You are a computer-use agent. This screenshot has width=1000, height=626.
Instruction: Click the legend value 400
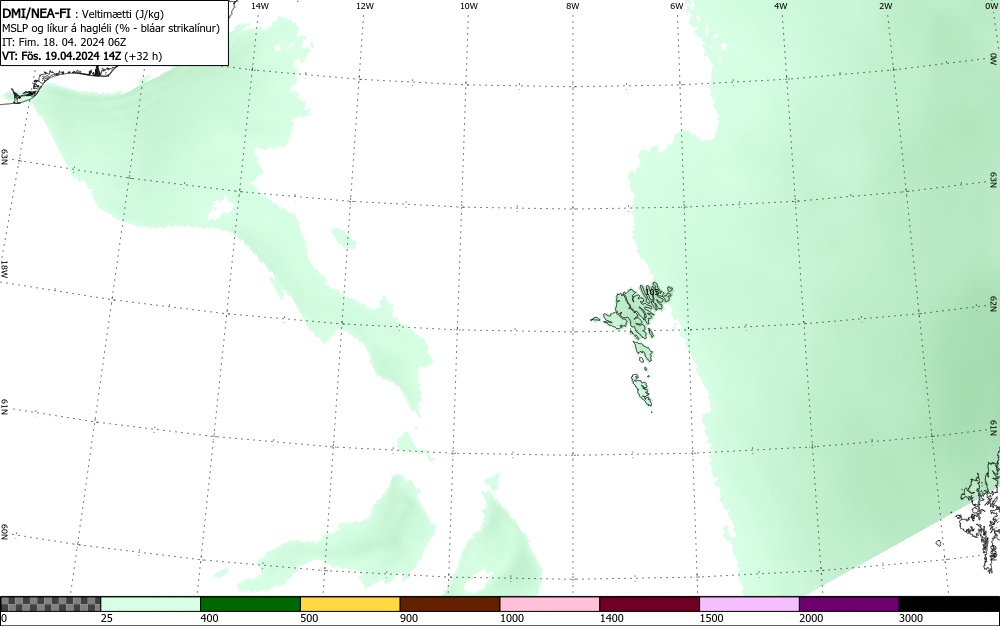(209, 618)
